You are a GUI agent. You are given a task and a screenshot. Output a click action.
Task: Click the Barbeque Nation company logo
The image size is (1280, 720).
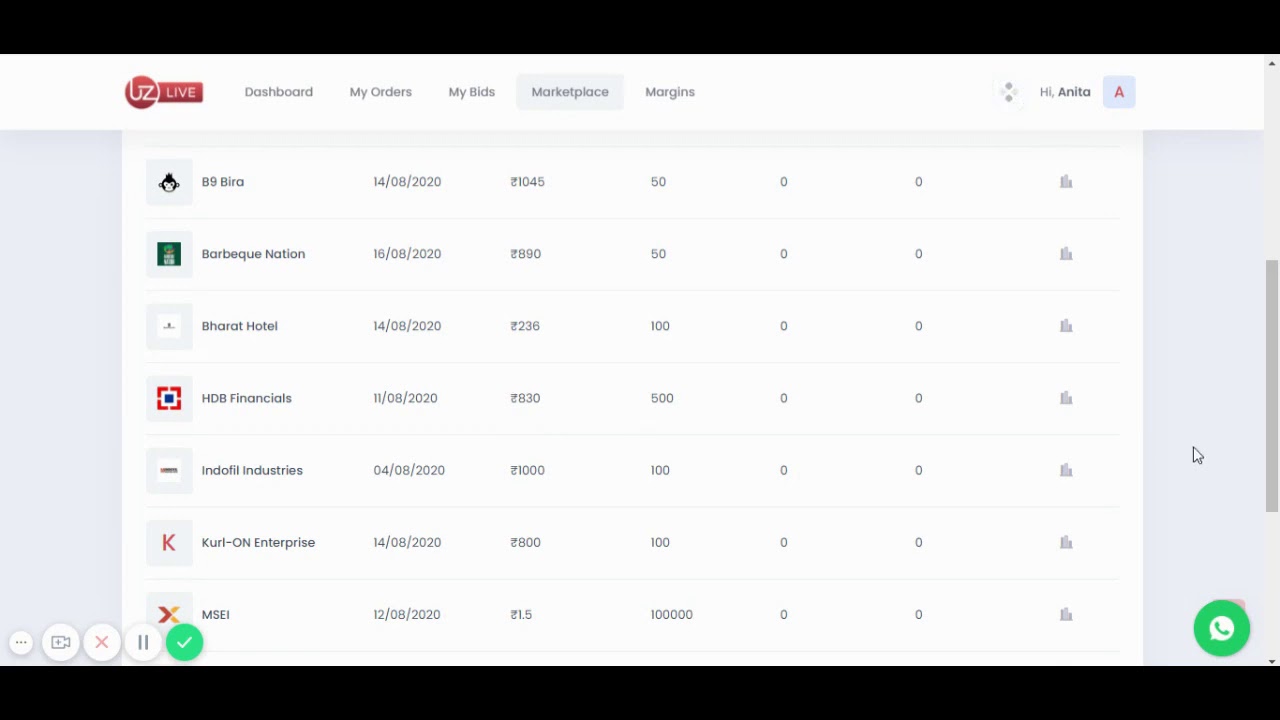169,254
